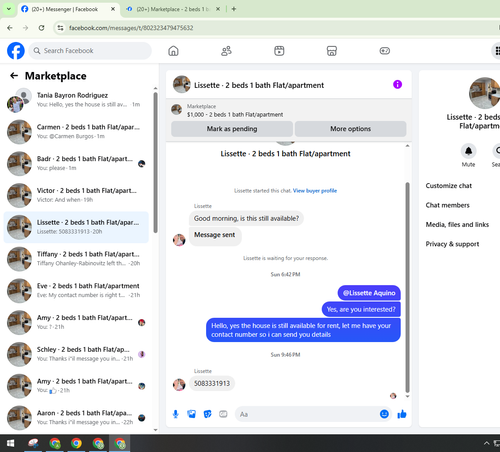Open the Gaming controller icon
Image resolution: width=500 pixels, height=452 pixels.
coord(385,51)
